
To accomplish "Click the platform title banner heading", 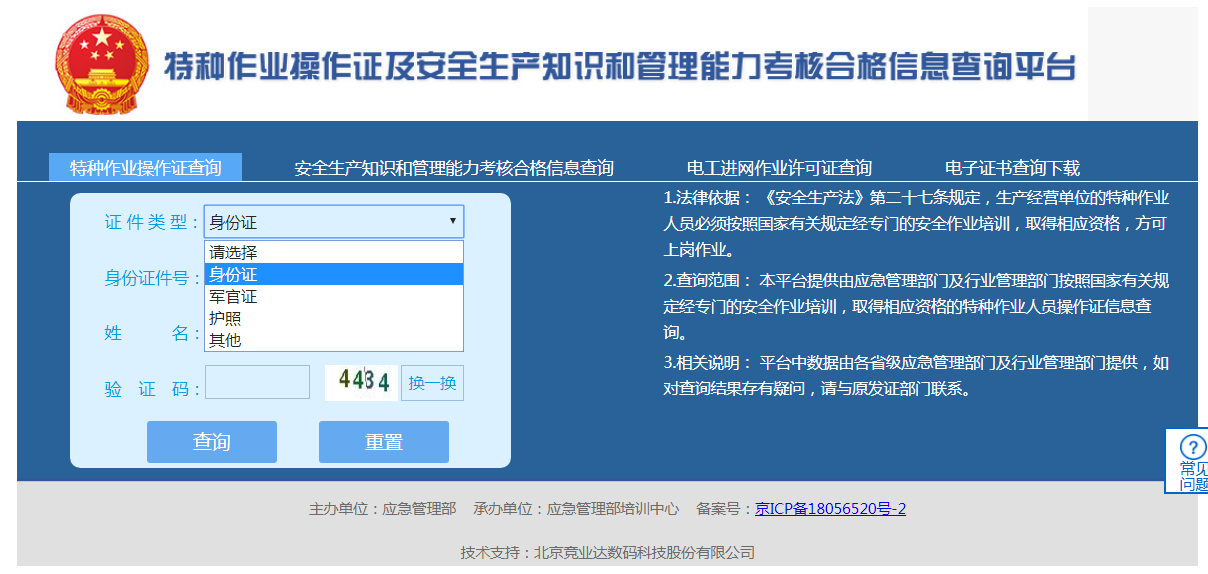I will tap(620, 67).
